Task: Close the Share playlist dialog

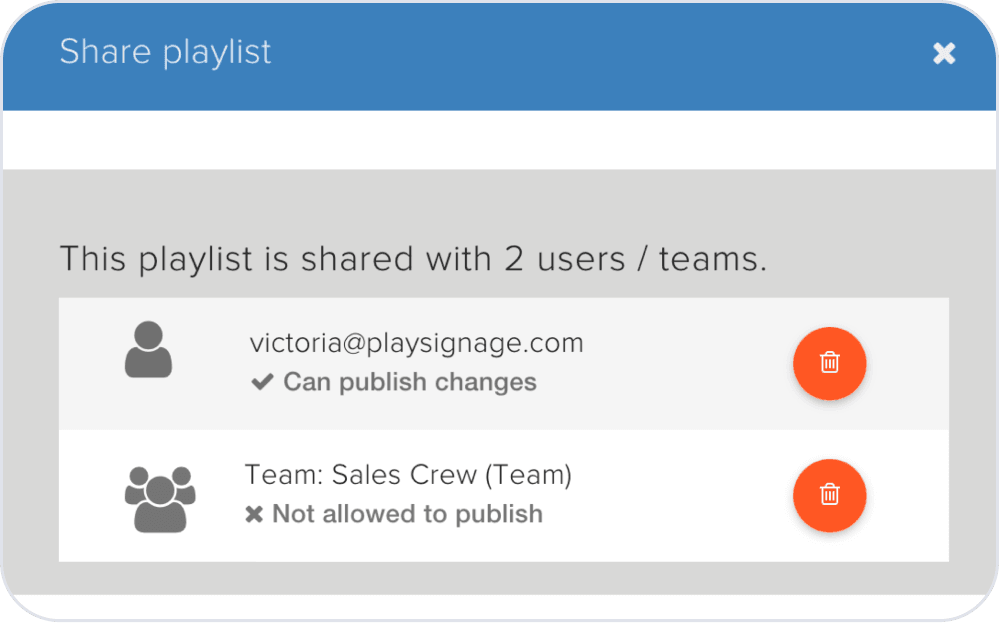Action: click(x=944, y=54)
